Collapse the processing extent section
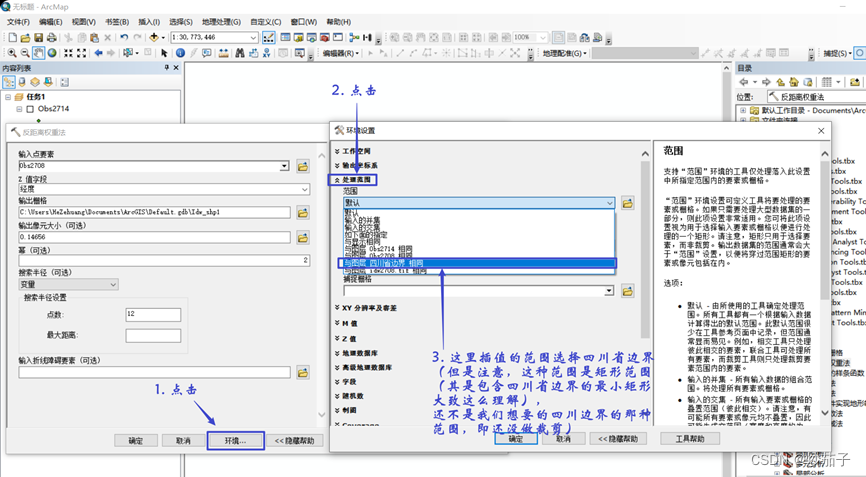 tap(356, 180)
